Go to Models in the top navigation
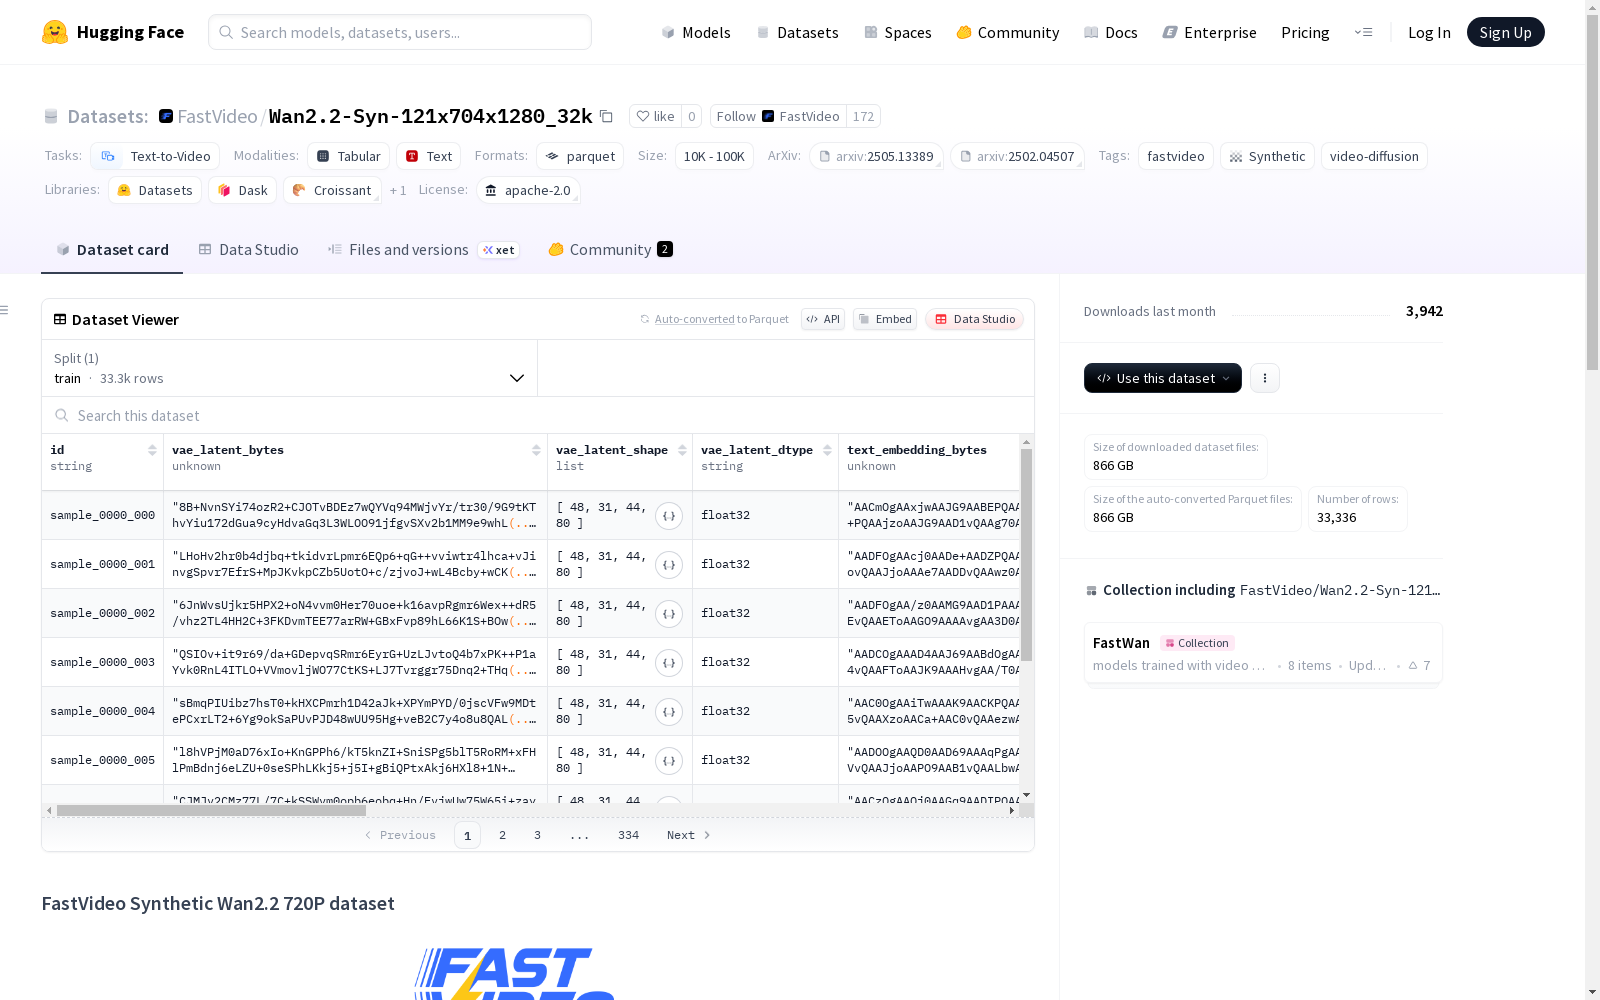Screen dimensions: 1600x1000 pyautogui.click(x=696, y=32)
